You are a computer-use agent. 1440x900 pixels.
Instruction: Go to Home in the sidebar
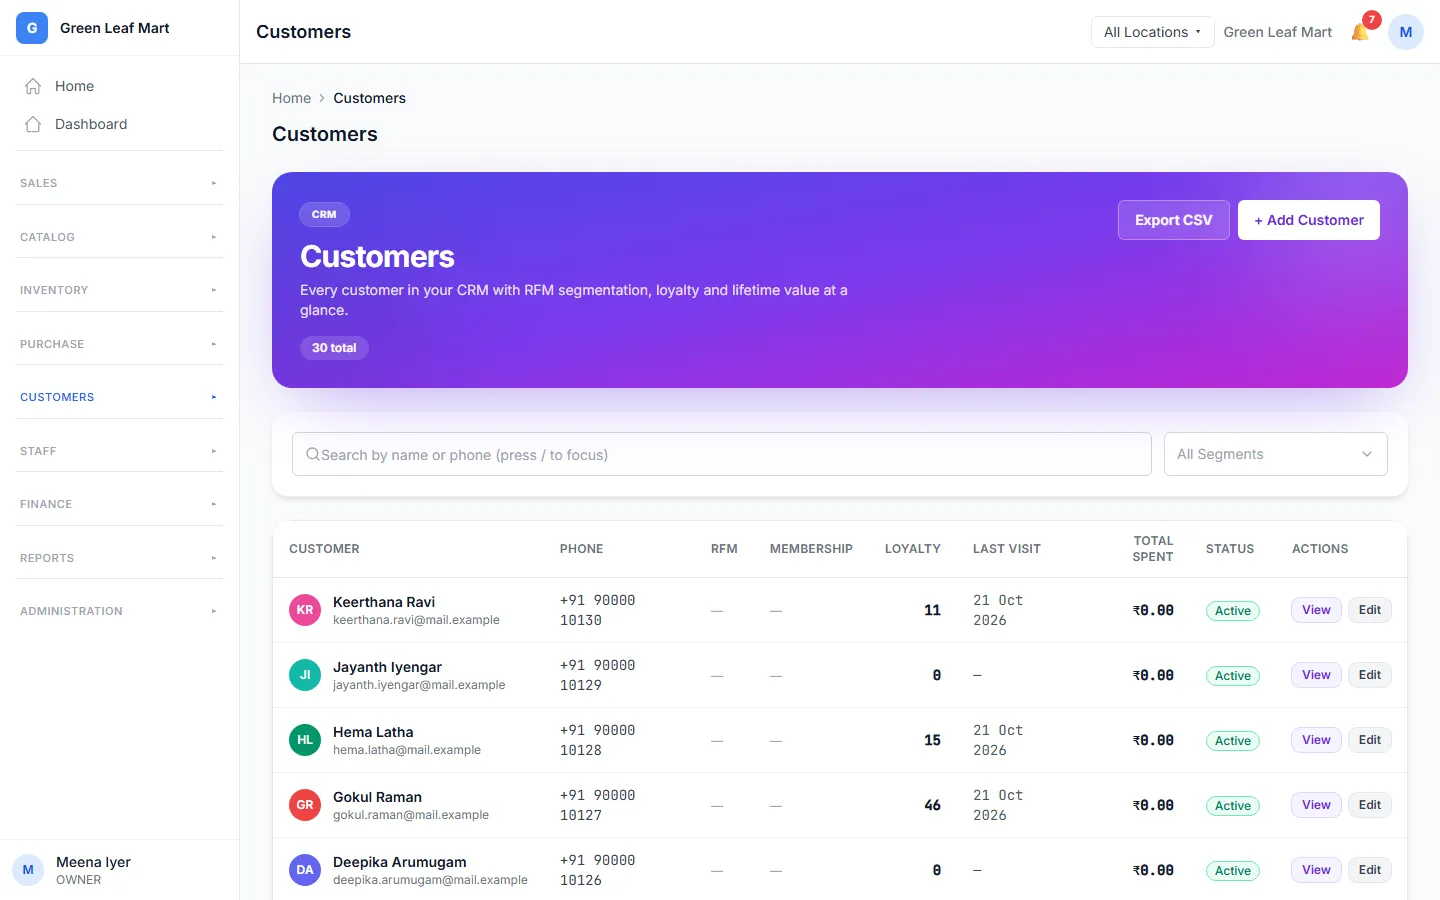click(119, 86)
